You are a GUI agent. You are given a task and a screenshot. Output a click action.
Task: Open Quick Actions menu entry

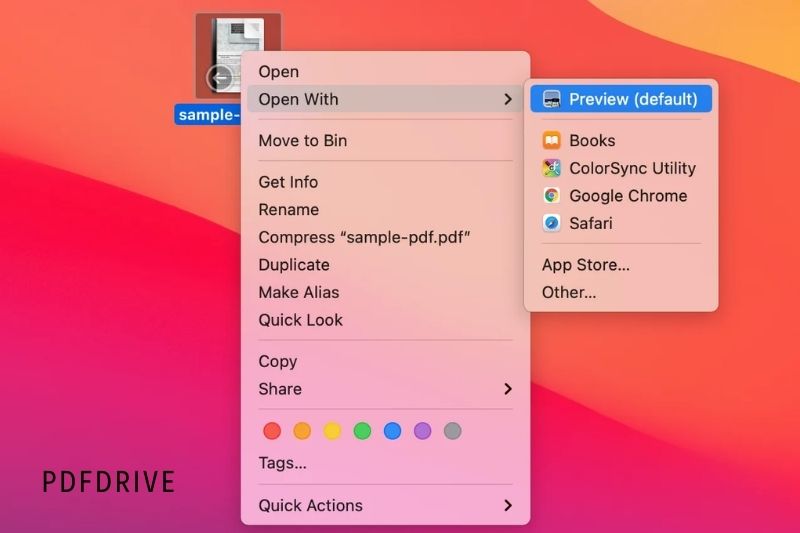[385, 505]
